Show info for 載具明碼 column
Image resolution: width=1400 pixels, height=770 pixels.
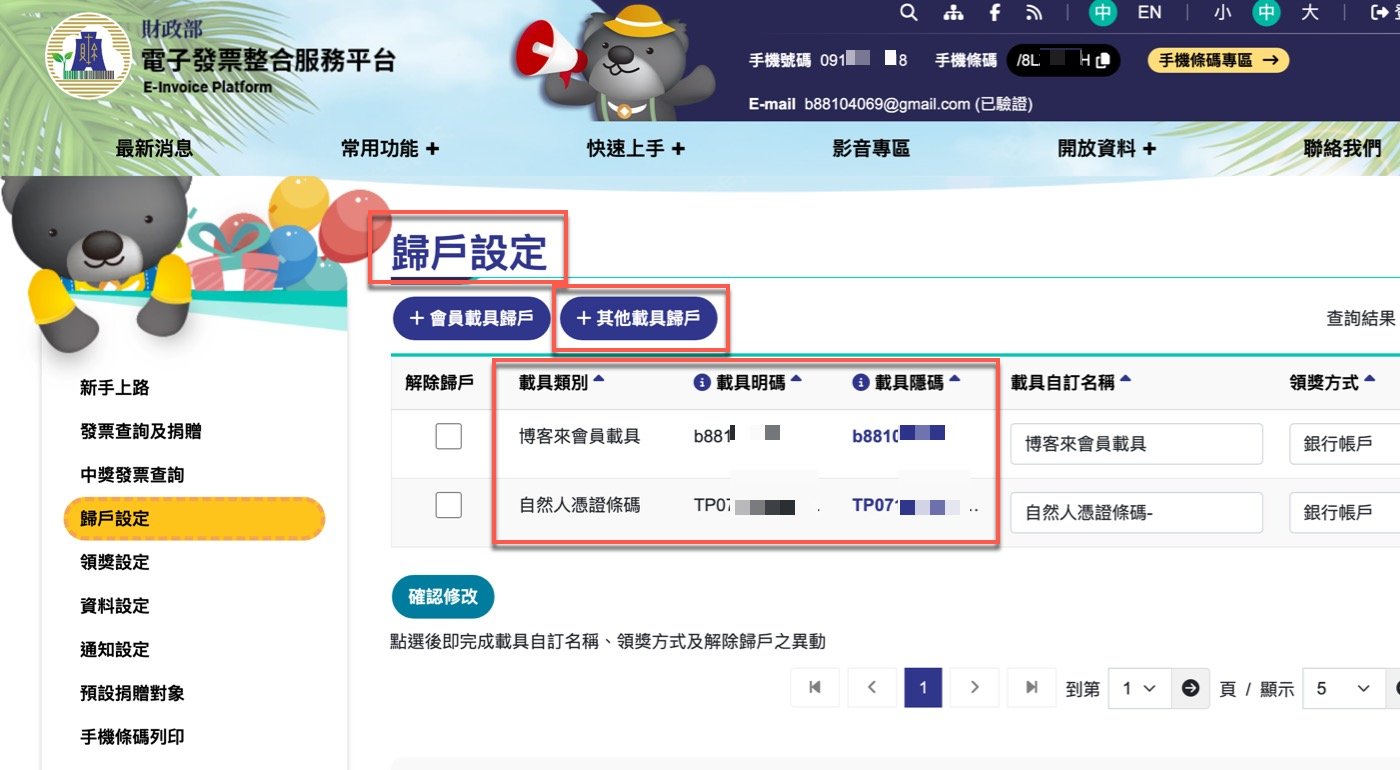[x=701, y=382]
